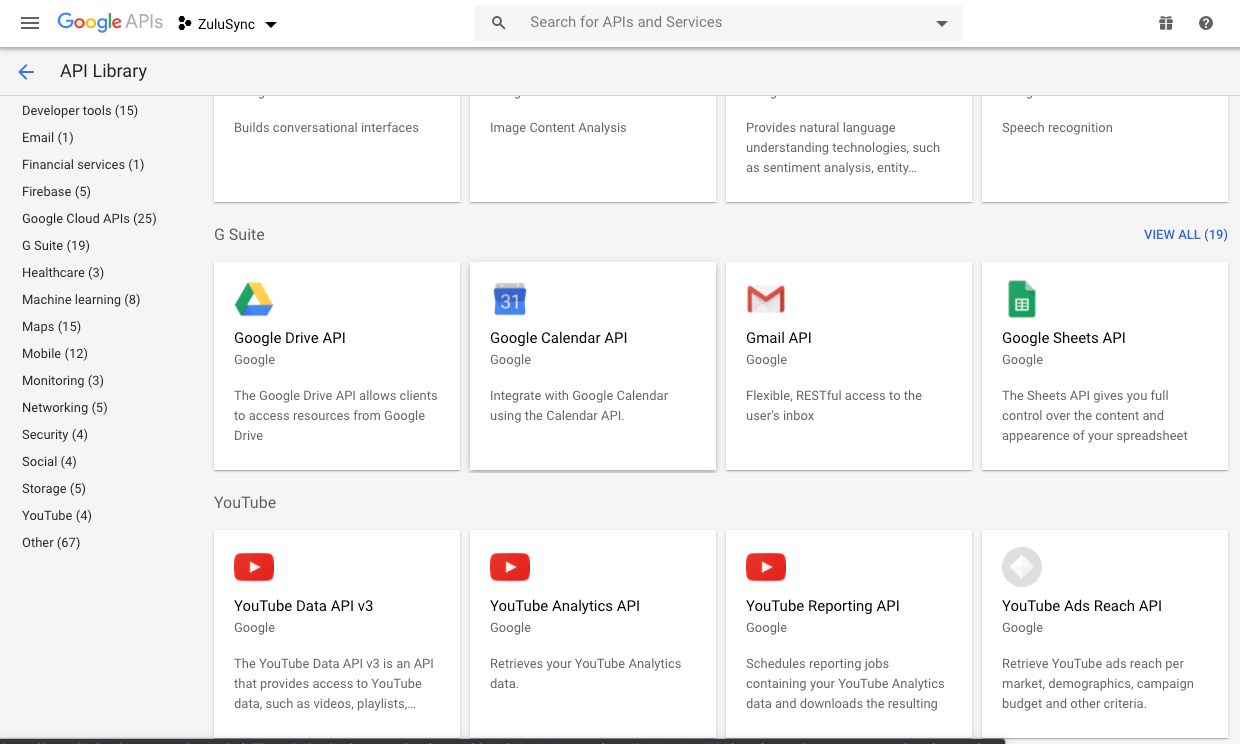Click the Google Sheets green icon
The image size is (1240, 744).
tap(1022, 299)
